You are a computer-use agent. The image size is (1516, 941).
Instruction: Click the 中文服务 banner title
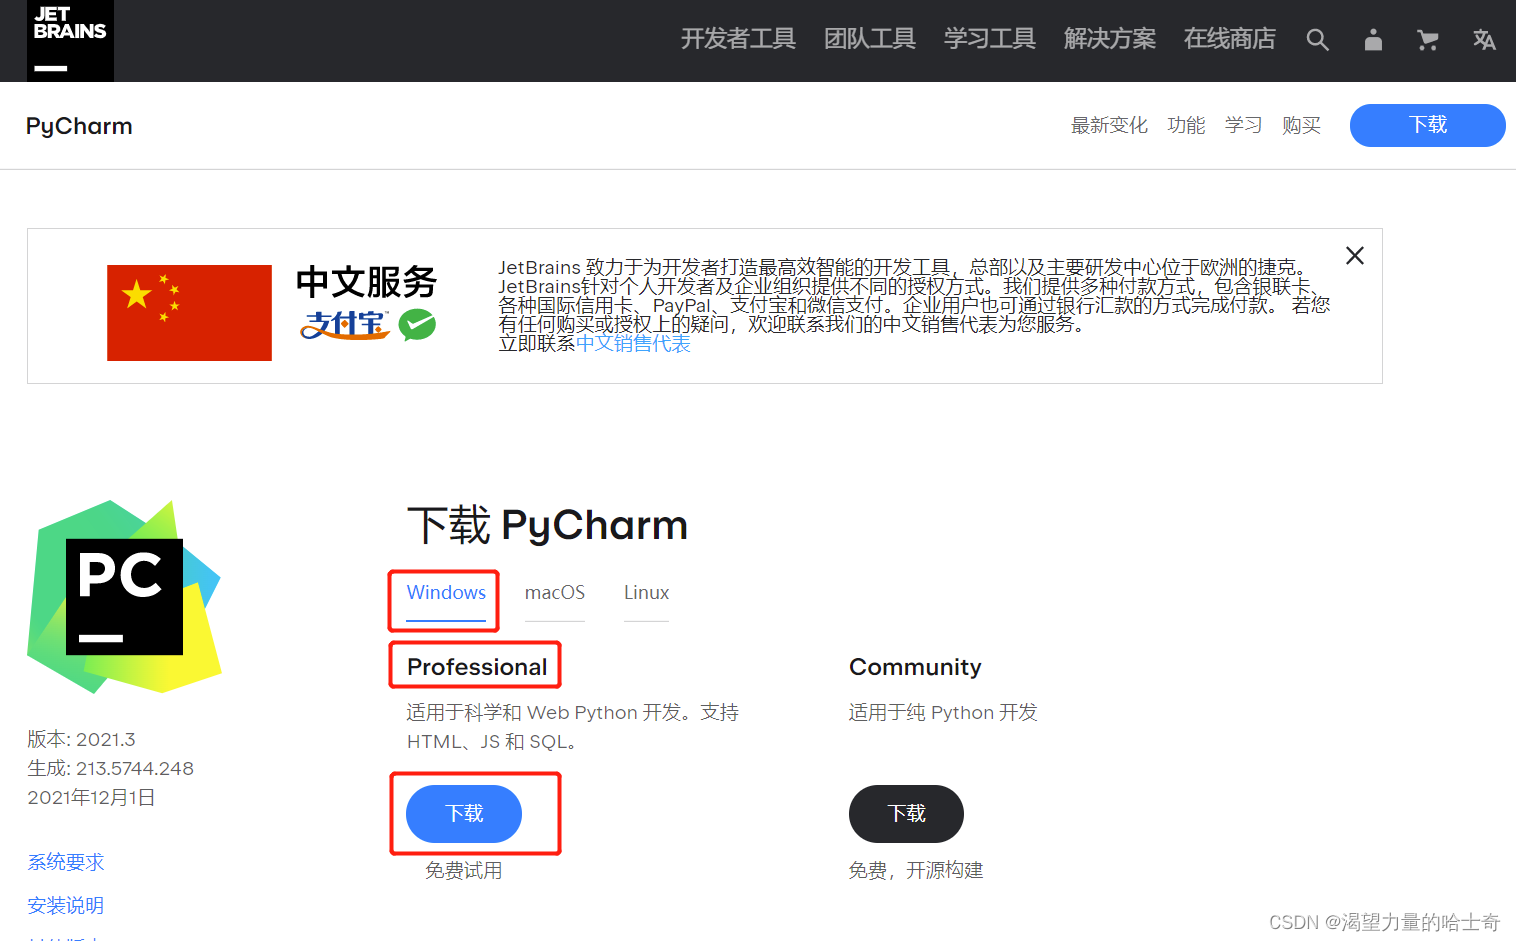click(x=367, y=282)
